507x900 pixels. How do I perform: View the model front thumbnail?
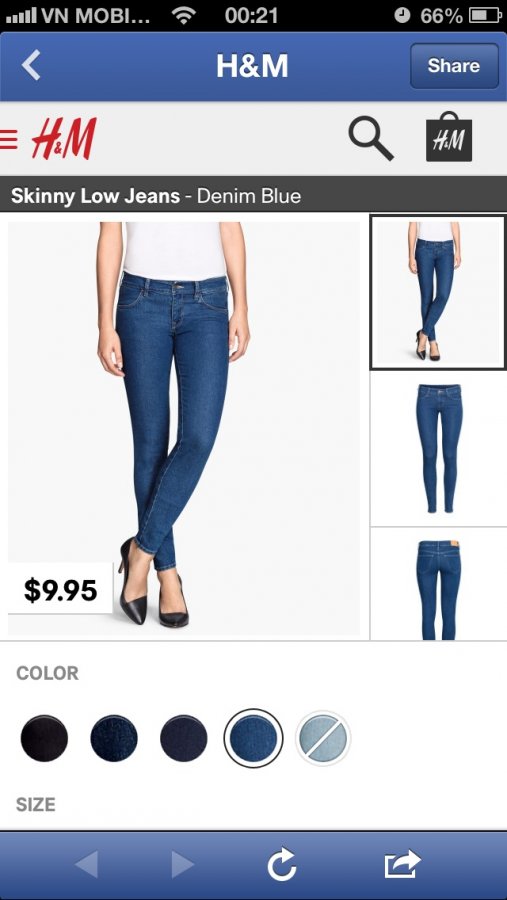438,292
